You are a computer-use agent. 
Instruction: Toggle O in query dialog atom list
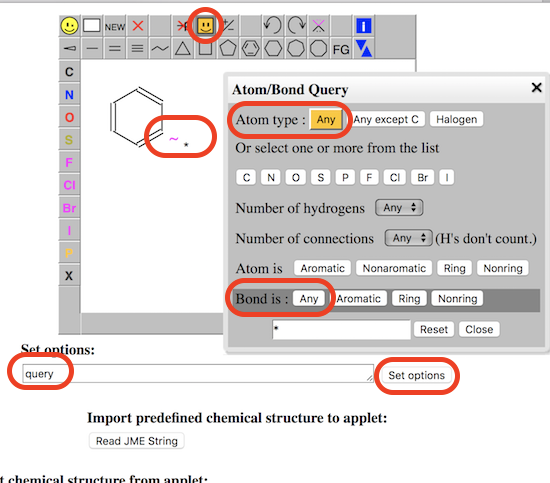pos(296,177)
